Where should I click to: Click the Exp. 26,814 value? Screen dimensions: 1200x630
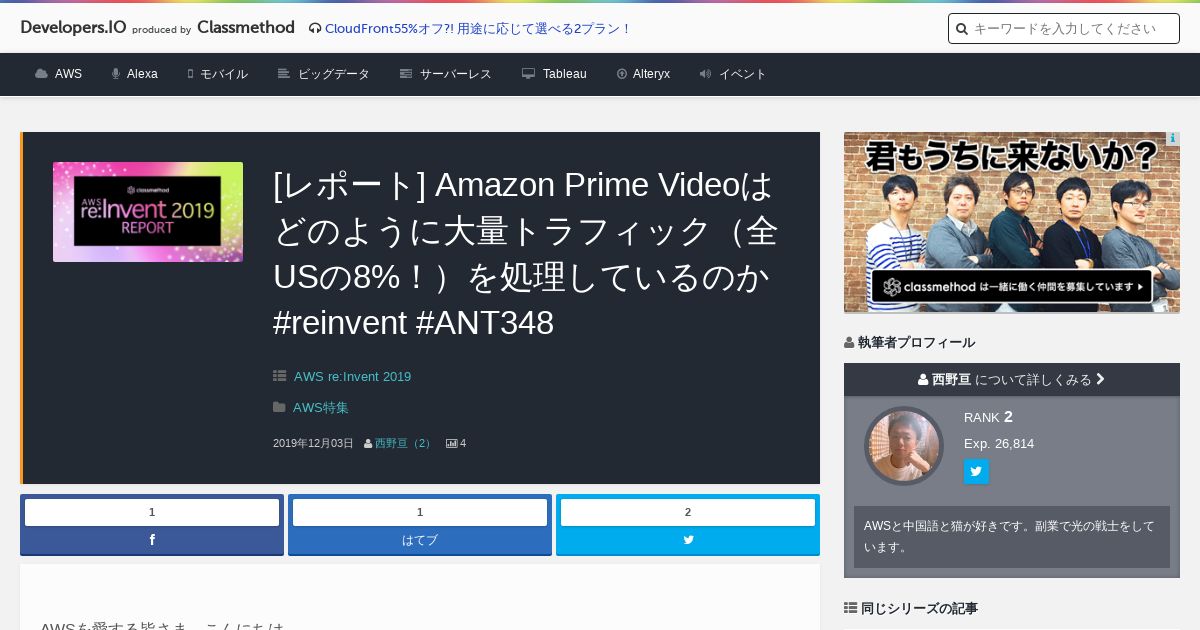click(999, 443)
